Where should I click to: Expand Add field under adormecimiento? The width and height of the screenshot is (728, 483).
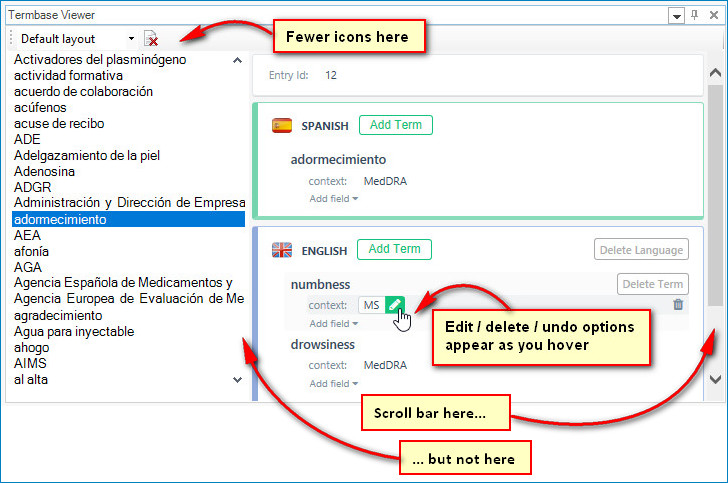pyautogui.click(x=333, y=199)
